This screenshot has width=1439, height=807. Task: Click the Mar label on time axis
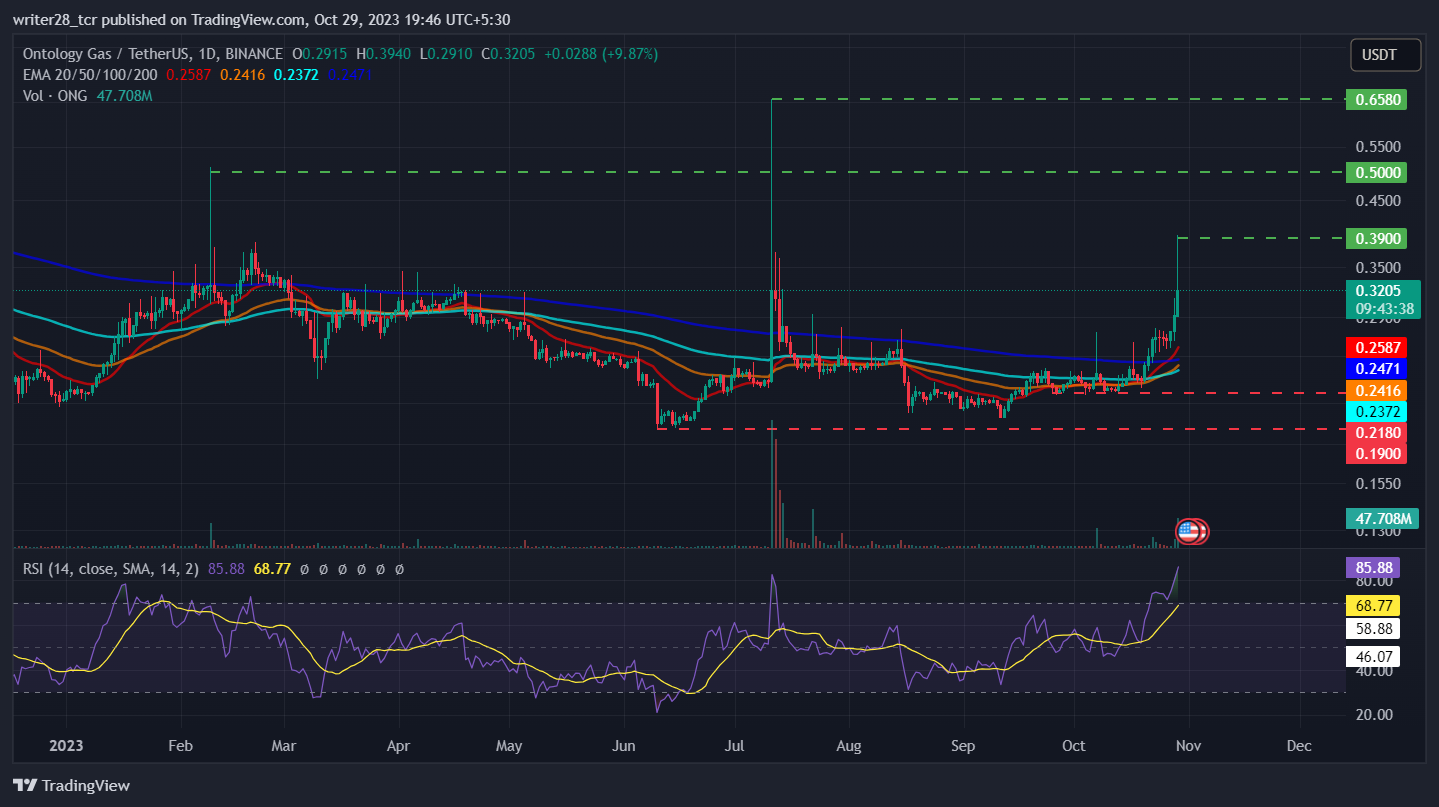285,745
